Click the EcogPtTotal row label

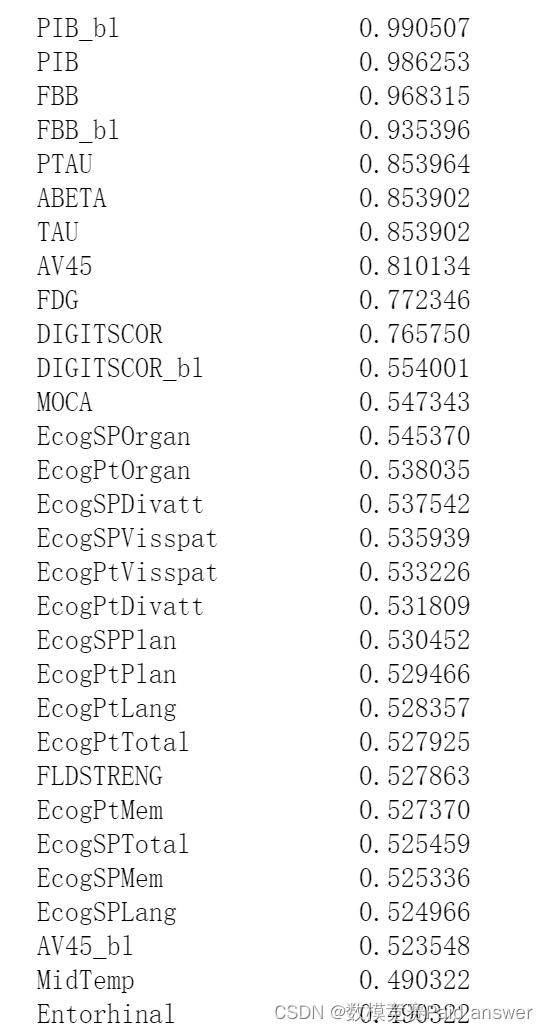[x=112, y=742]
